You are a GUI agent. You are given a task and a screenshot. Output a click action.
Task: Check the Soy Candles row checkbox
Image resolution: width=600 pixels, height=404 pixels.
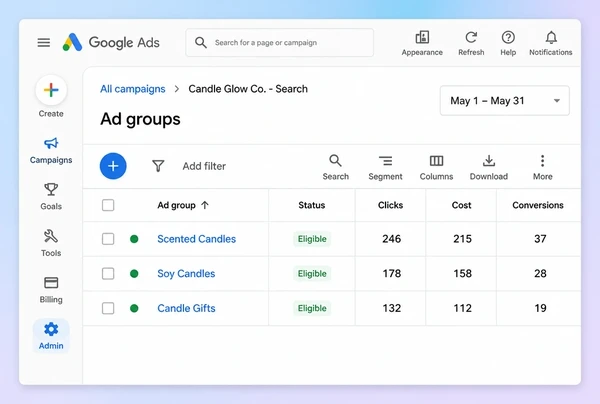point(108,274)
